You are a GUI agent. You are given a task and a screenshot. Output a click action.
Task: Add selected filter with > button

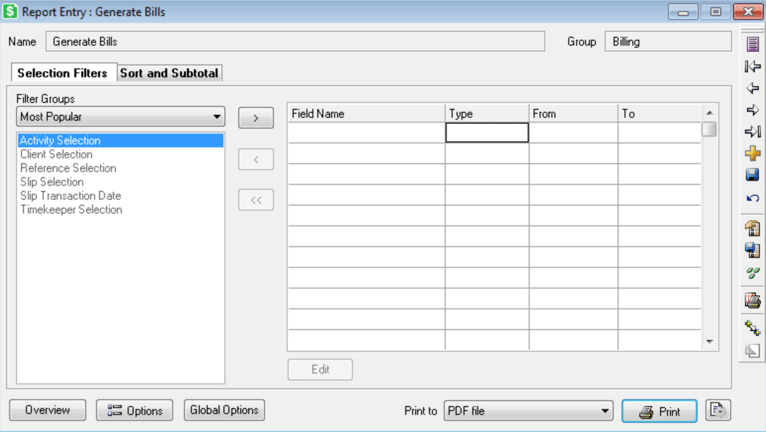point(256,118)
